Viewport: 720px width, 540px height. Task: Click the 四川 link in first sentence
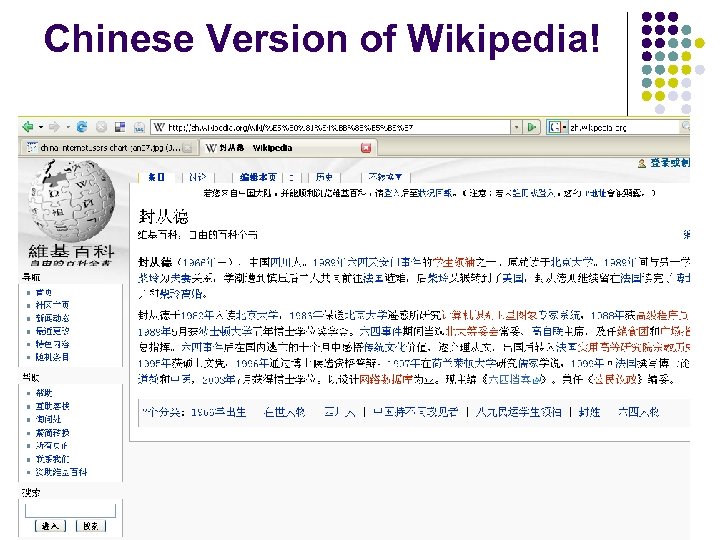pos(280,263)
